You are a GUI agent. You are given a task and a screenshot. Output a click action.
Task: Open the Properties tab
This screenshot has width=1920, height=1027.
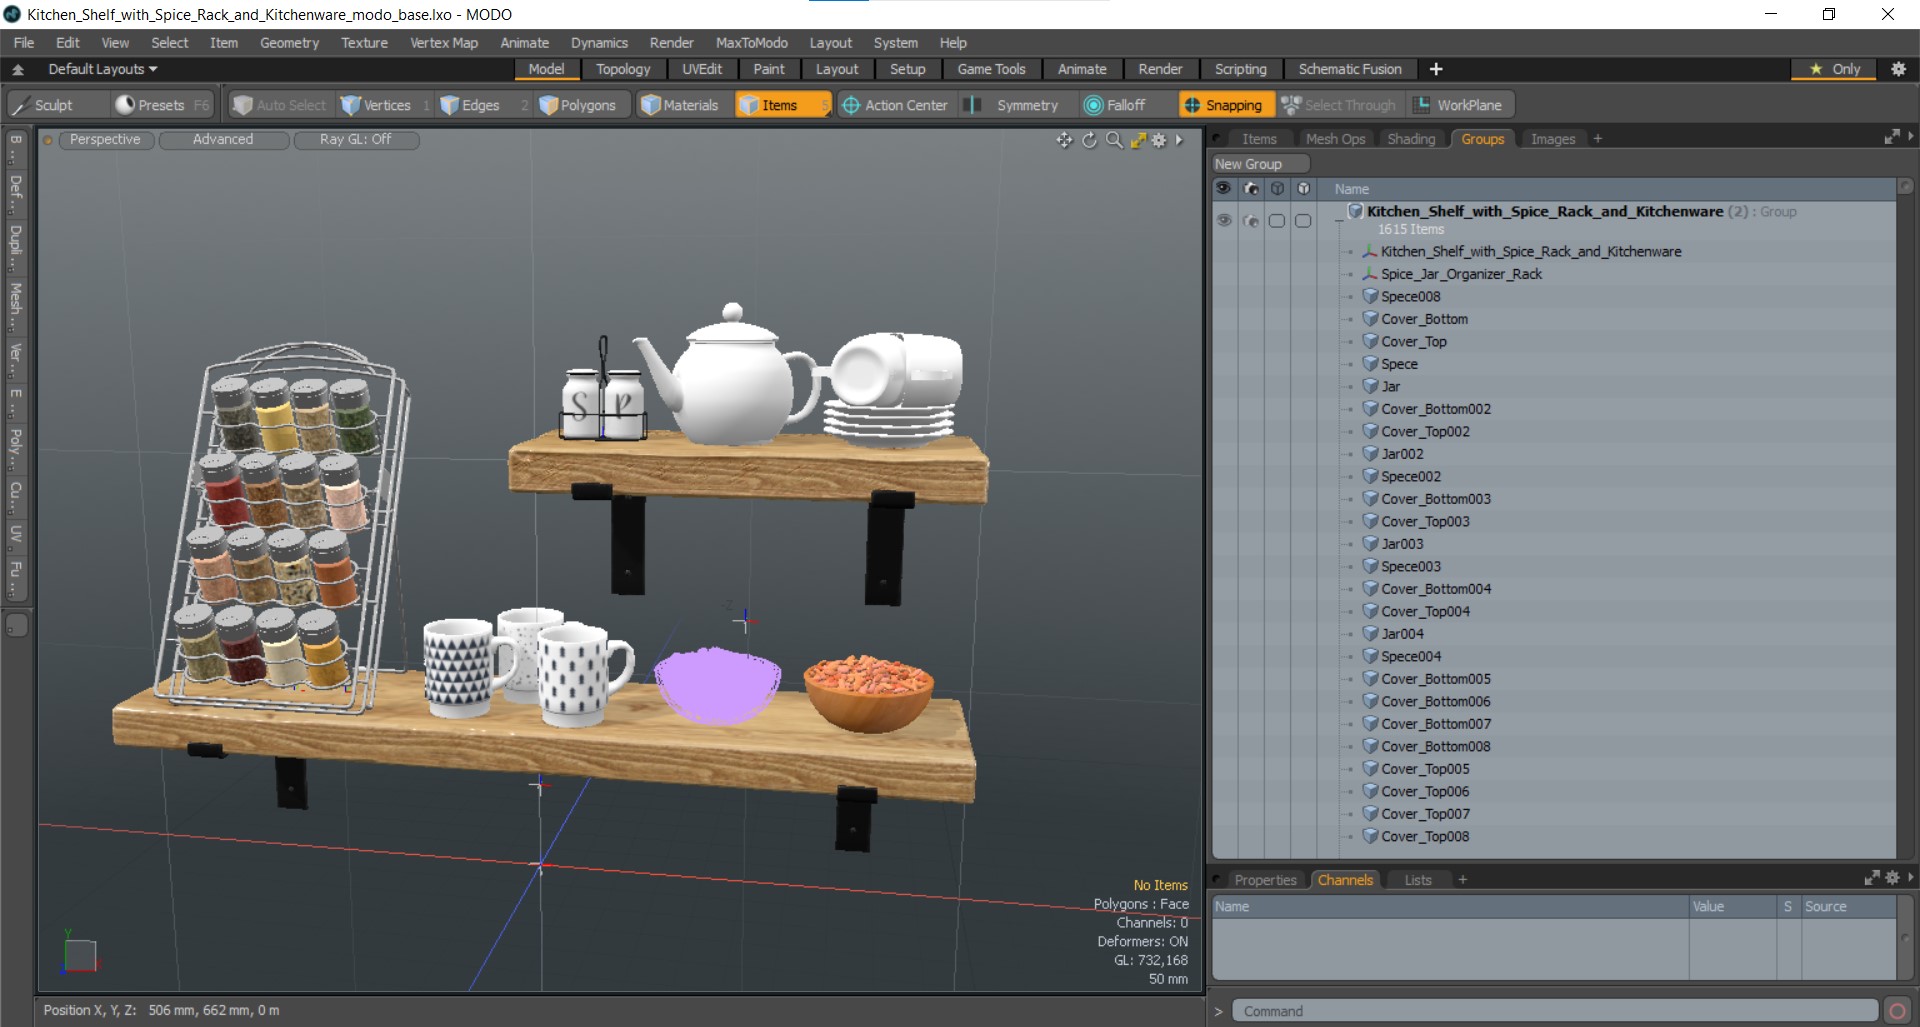coord(1265,880)
